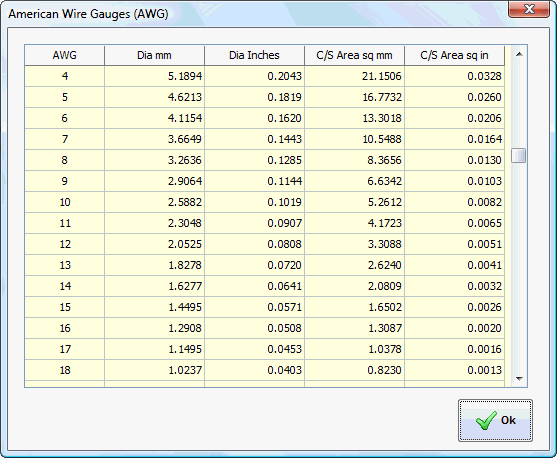
Task: Select inches value 0.0907
Action: [254, 223]
